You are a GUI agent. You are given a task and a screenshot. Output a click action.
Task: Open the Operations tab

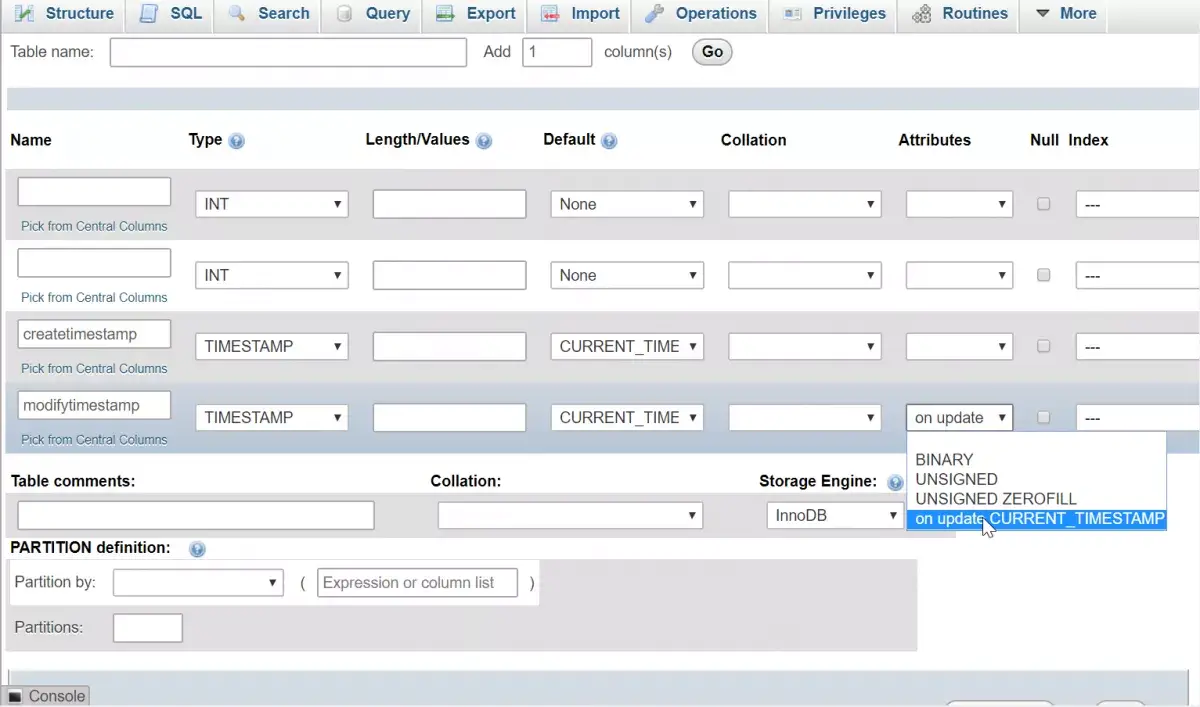(701, 14)
